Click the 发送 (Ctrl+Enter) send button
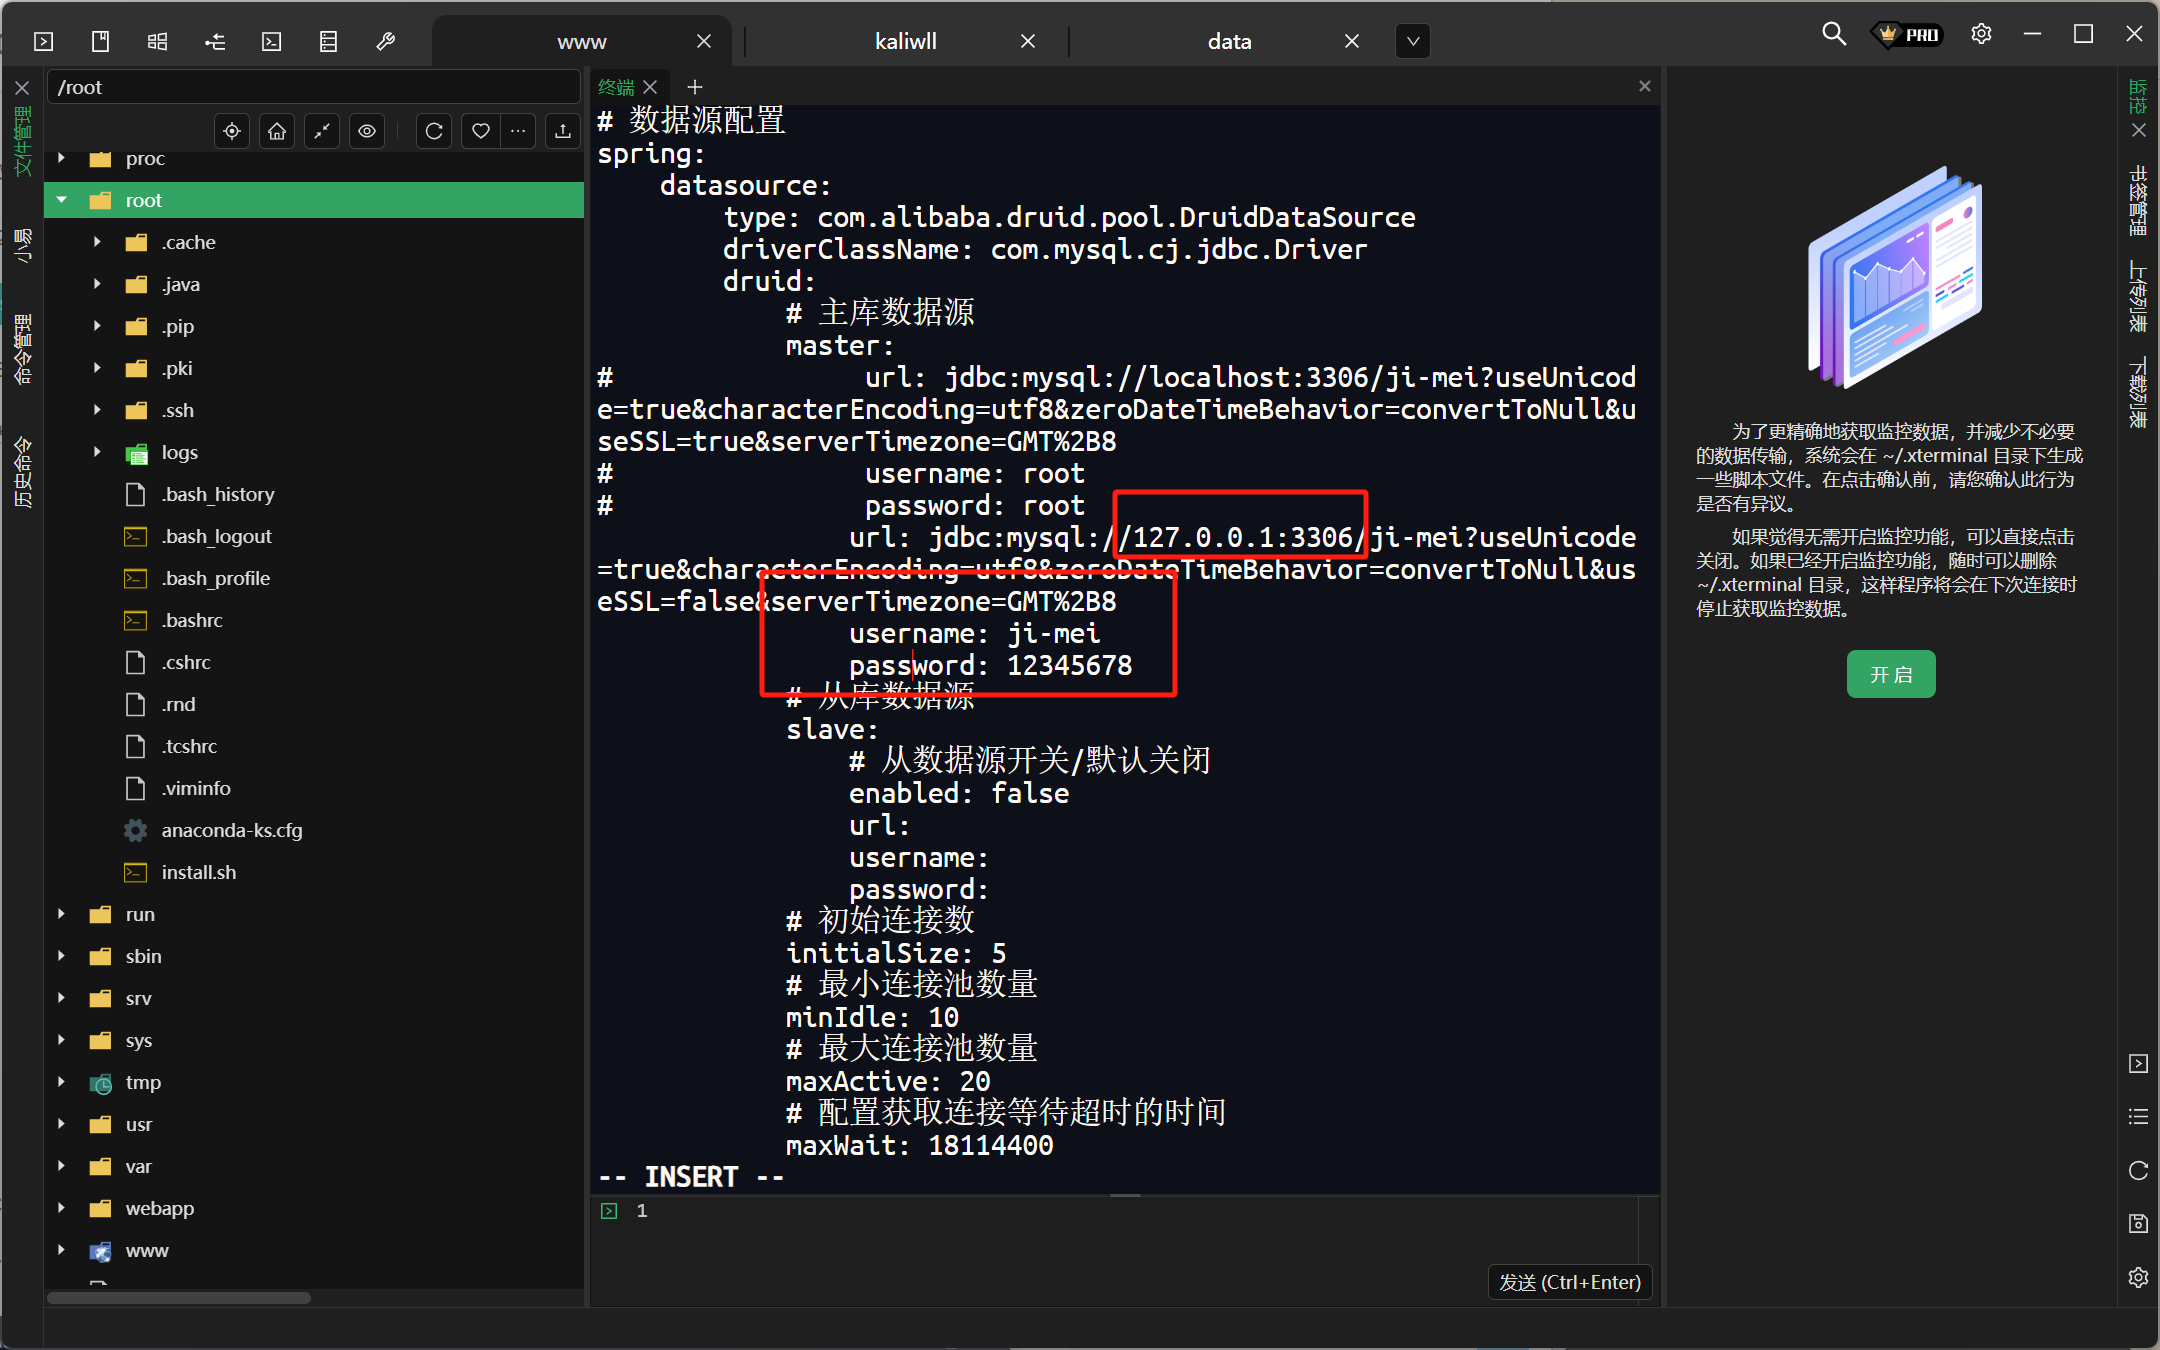 tap(1569, 1282)
